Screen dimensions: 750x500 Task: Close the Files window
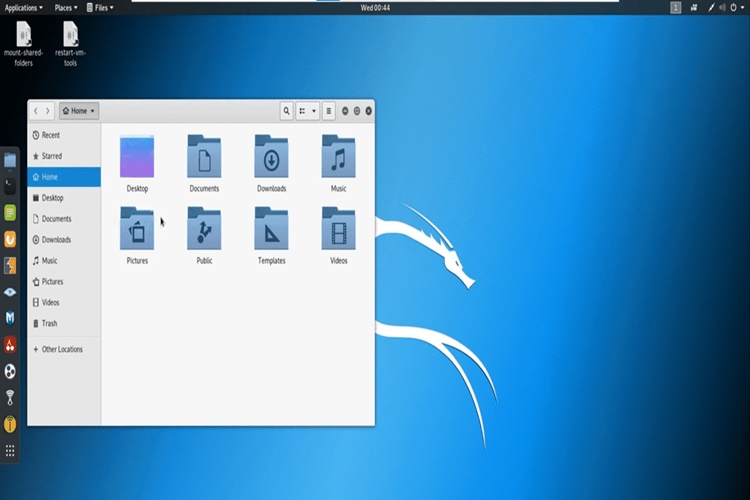click(x=369, y=111)
